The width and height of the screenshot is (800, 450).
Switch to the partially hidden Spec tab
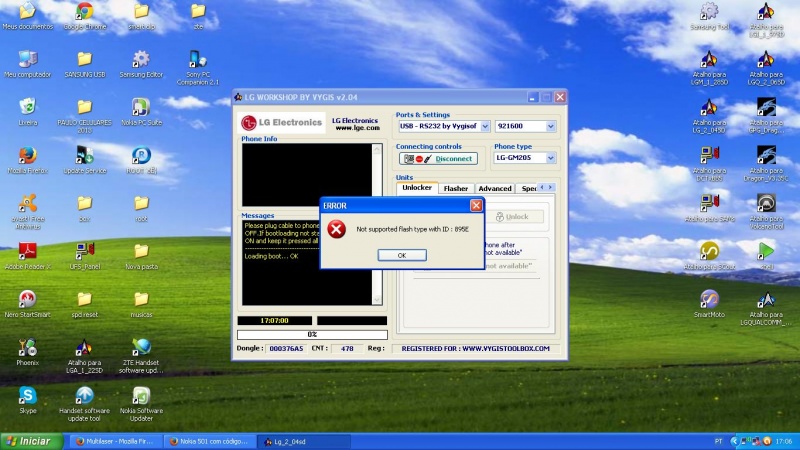click(x=527, y=189)
